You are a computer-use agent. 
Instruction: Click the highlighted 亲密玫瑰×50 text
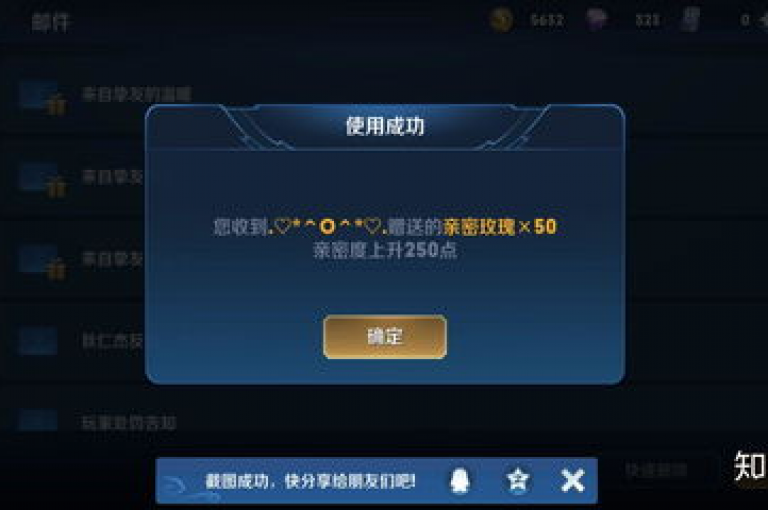[x=500, y=226]
